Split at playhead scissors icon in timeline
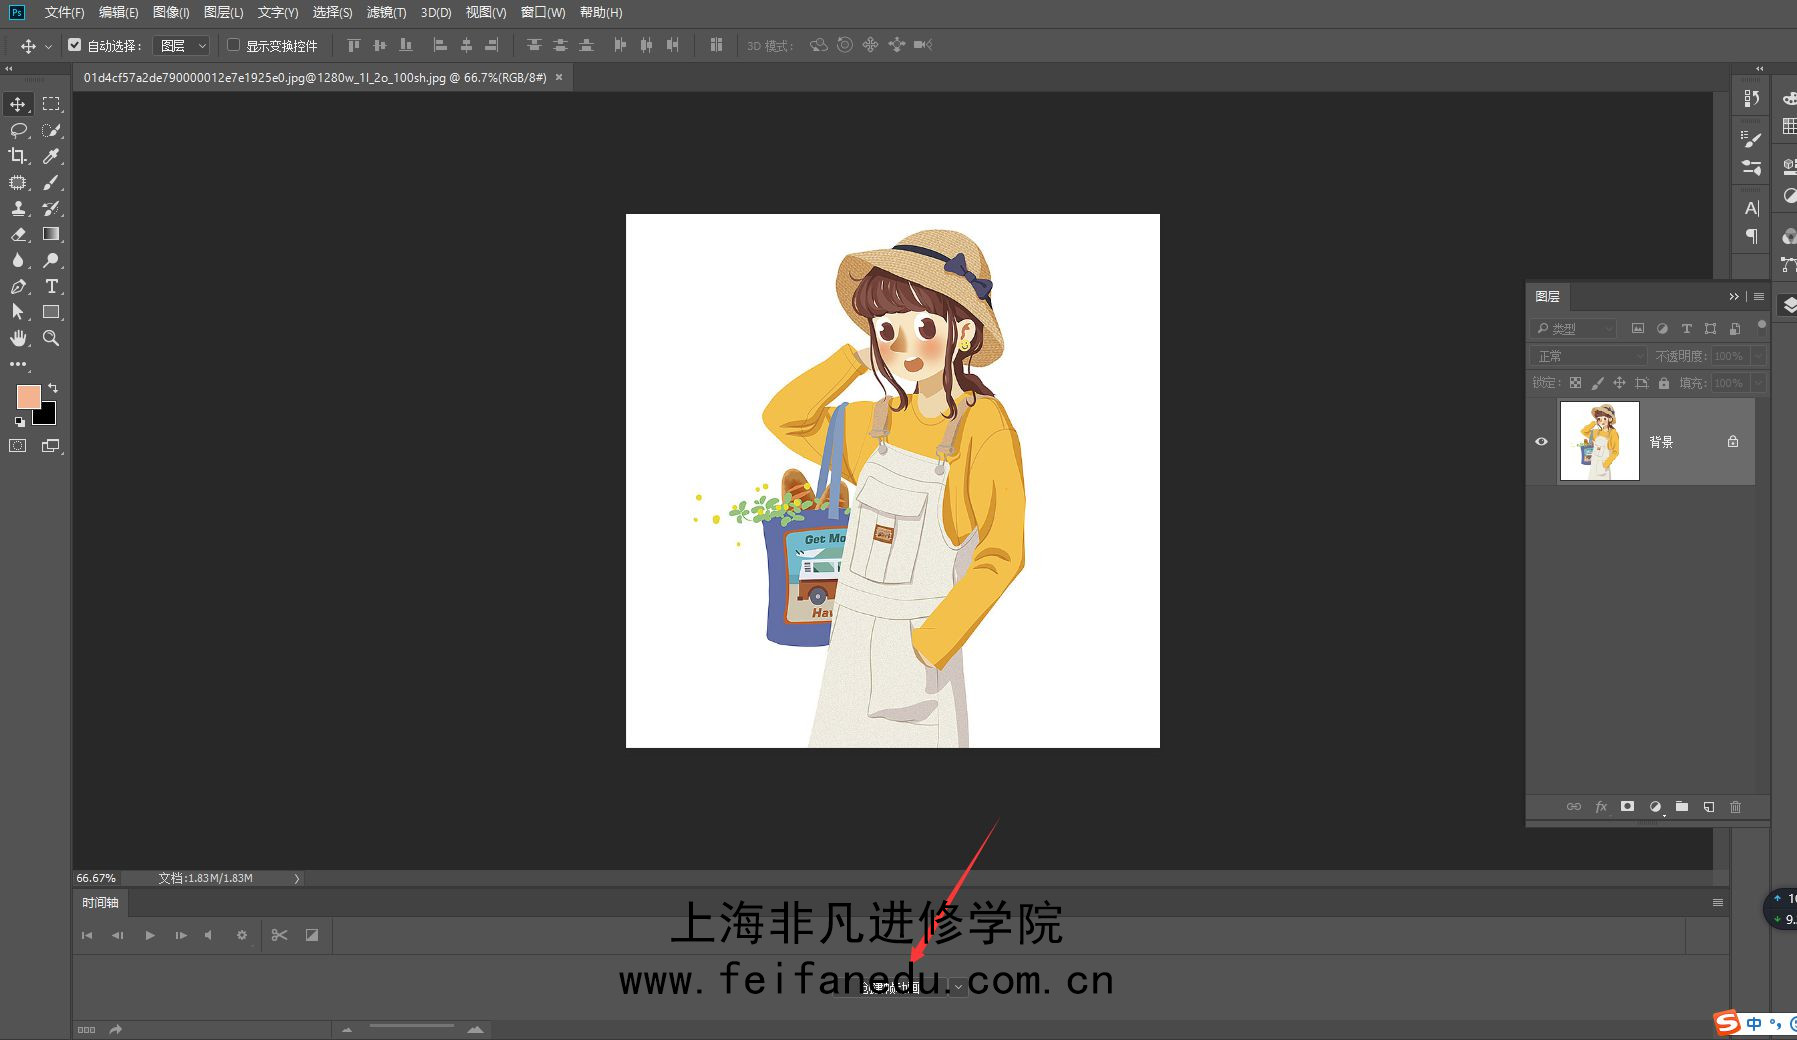1797x1040 pixels. coord(279,935)
